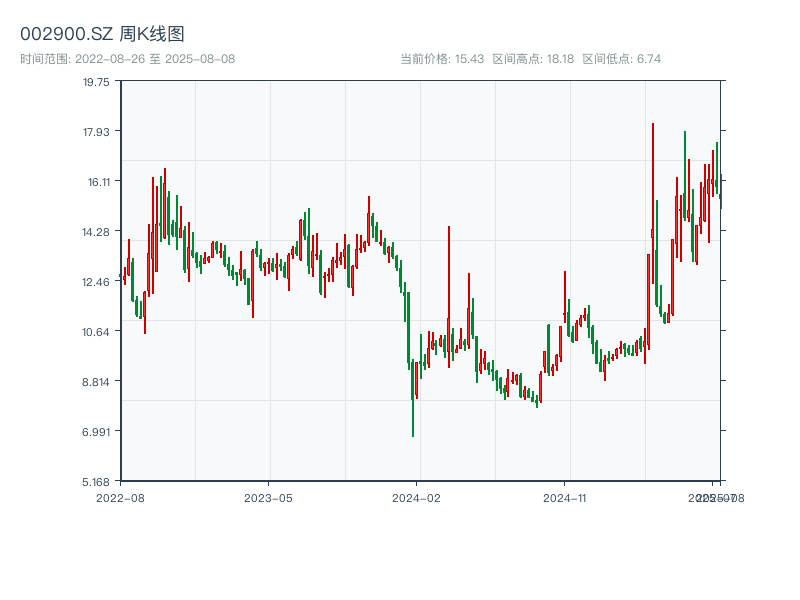Click the 8.814 y-axis label
The width and height of the screenshot is (800, 600).
tap(96, 382)
